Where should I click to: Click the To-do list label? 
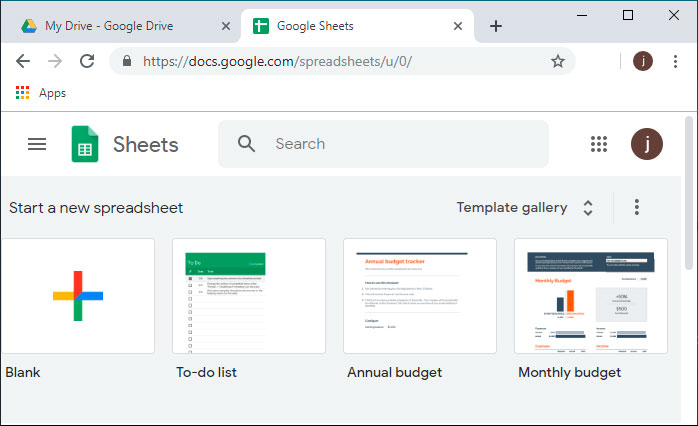(206, 372)
